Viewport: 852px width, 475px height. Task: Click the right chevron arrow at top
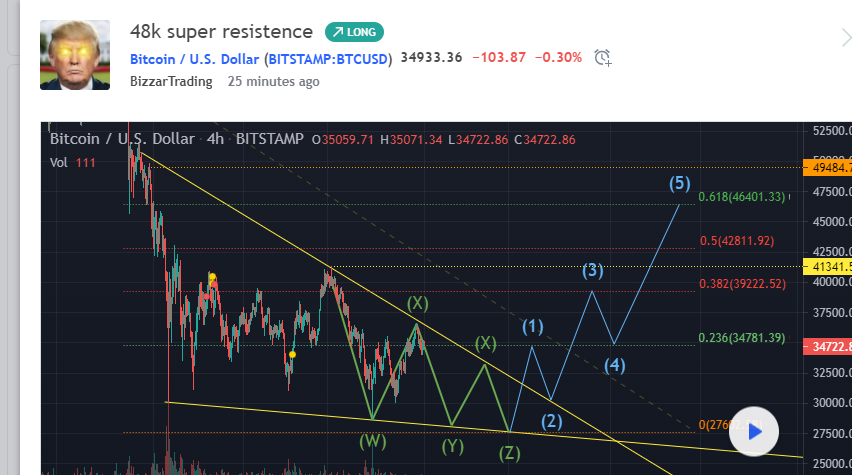click(x=844, y=38)
